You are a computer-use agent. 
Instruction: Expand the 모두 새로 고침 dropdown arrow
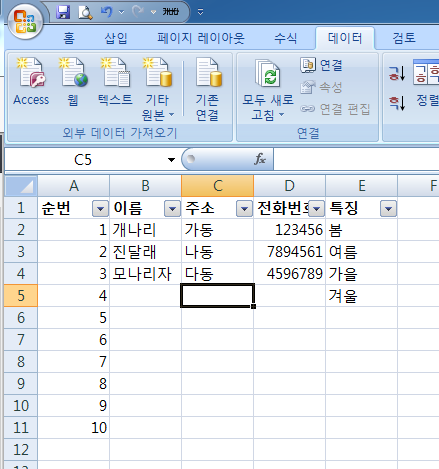281,115
